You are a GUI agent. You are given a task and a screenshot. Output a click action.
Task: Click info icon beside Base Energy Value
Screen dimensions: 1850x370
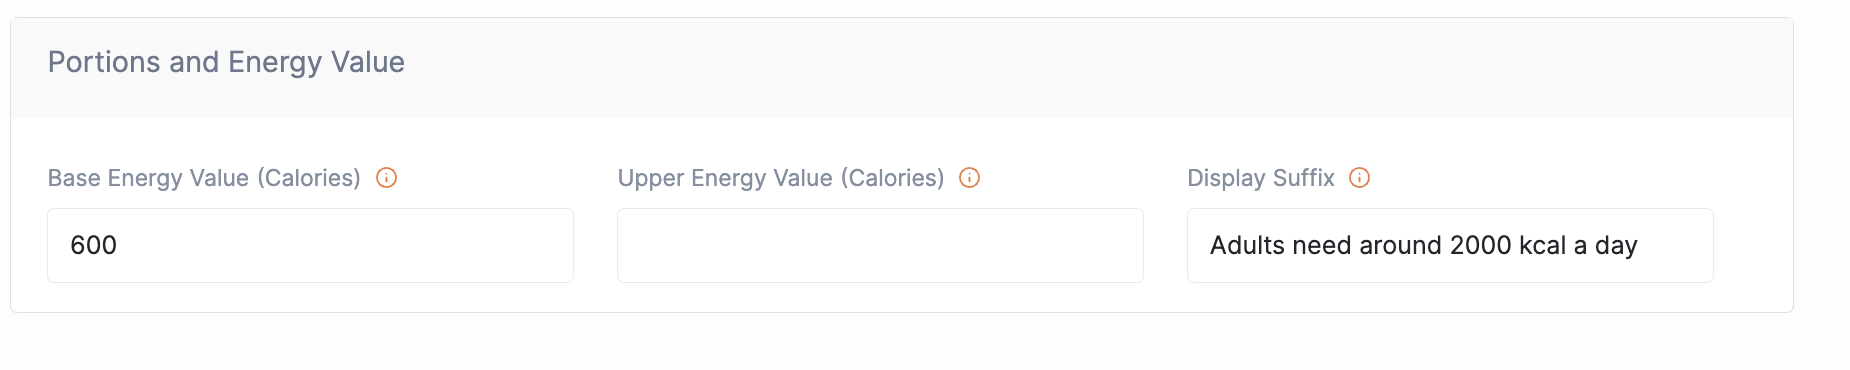pyautogui.click(x=386, y=178)
